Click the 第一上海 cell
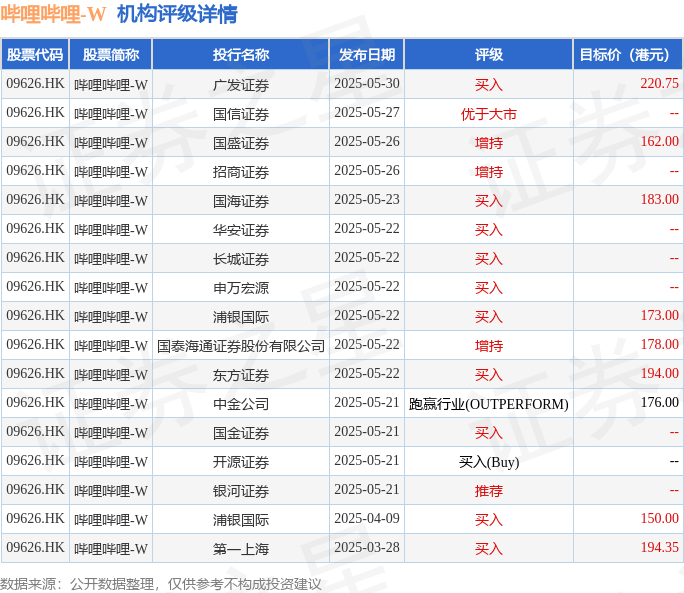This screenshot has width=684, height=593. (x=241, y=549)
